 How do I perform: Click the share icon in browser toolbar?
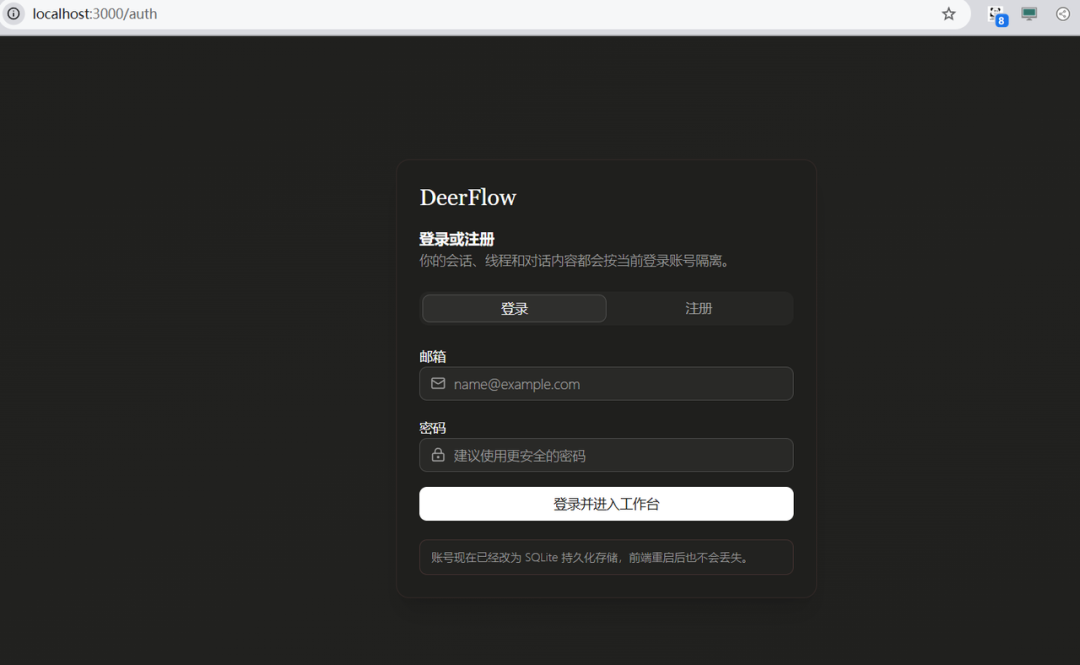[1063, 14]
